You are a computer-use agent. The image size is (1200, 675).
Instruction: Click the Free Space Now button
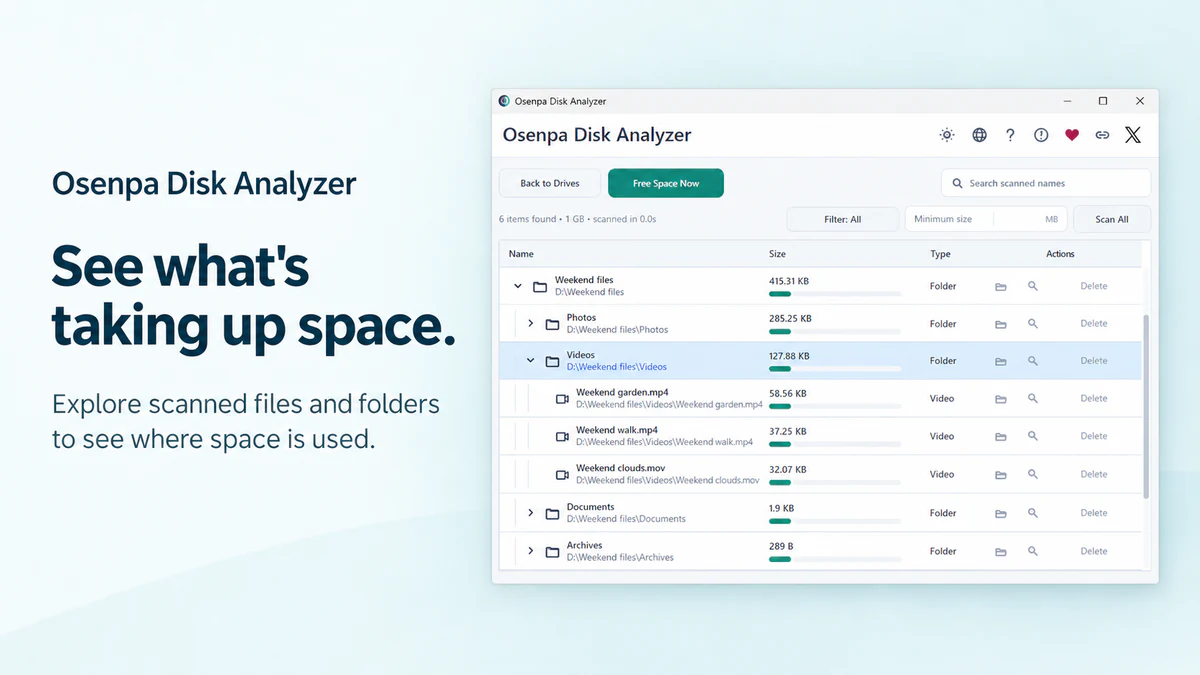[x=666, y=183]
